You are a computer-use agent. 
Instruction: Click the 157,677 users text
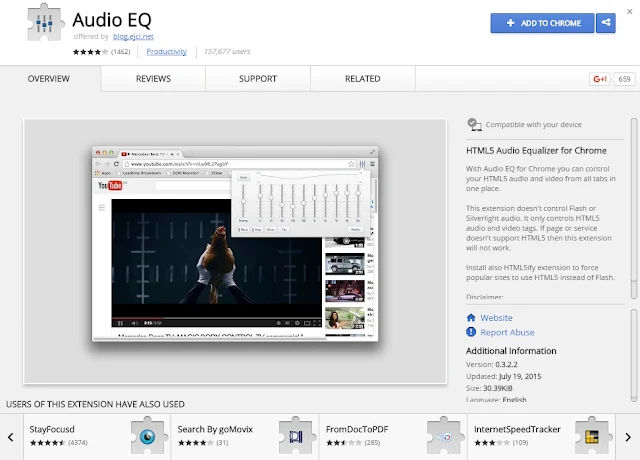[x=227, y=51]
